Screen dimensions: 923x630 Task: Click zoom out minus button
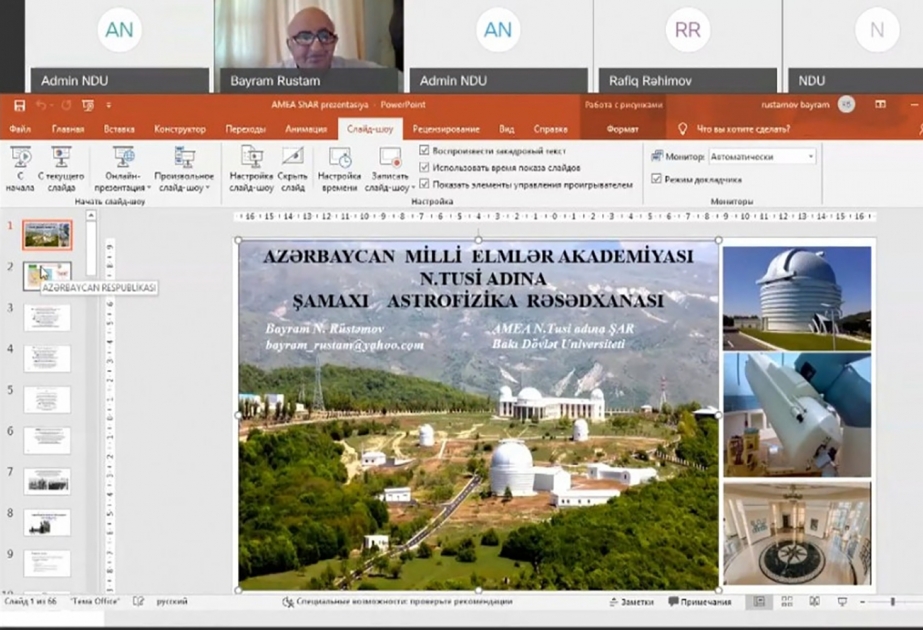coord(862,602)
